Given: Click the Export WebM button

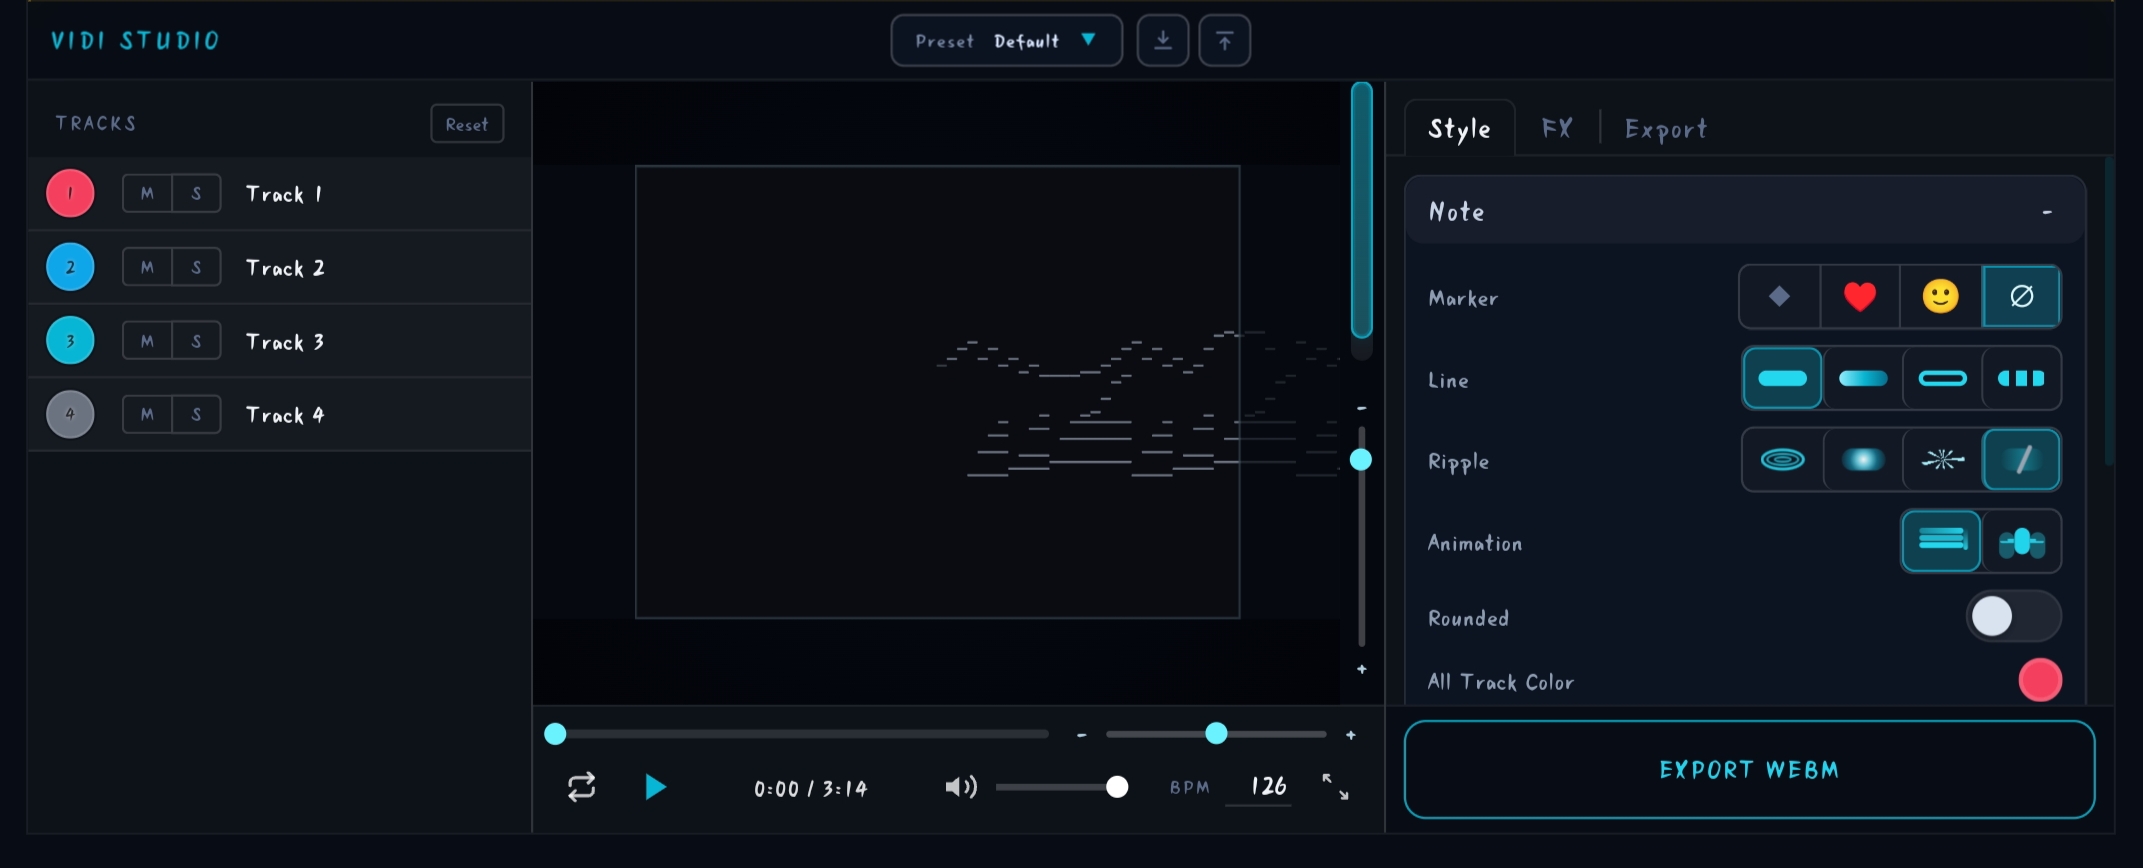Looking at the screenshot, I should (1748, 769).
